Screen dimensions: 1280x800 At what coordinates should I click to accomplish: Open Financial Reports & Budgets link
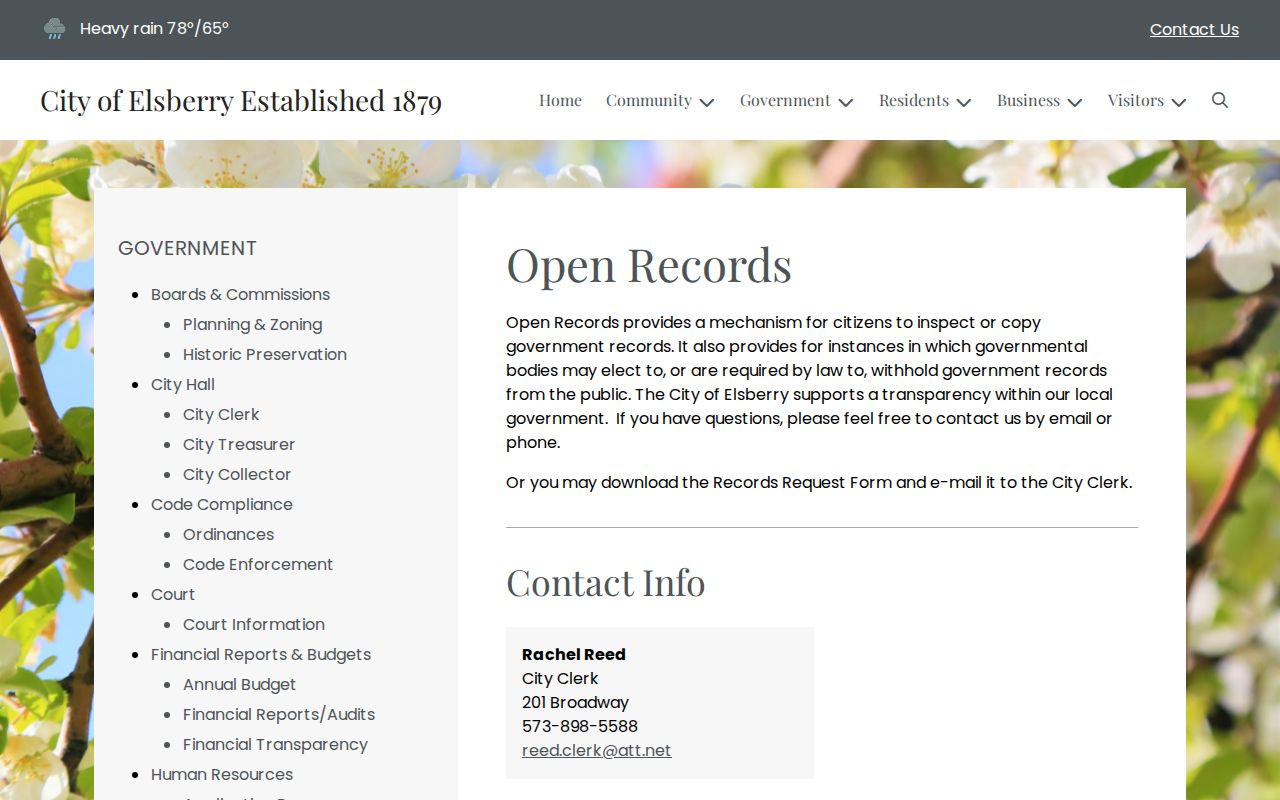coord(261,654)
